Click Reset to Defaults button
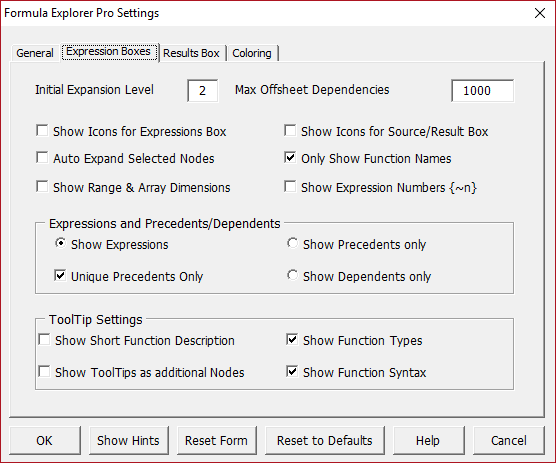This screenshot has height=463, width=556. coord(325,441)
